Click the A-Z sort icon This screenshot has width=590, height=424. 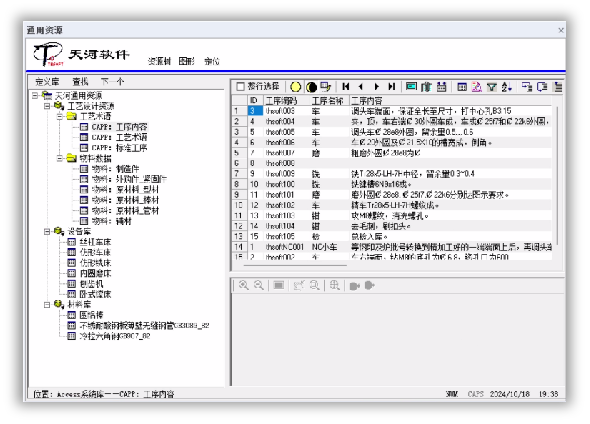point(506,87)
